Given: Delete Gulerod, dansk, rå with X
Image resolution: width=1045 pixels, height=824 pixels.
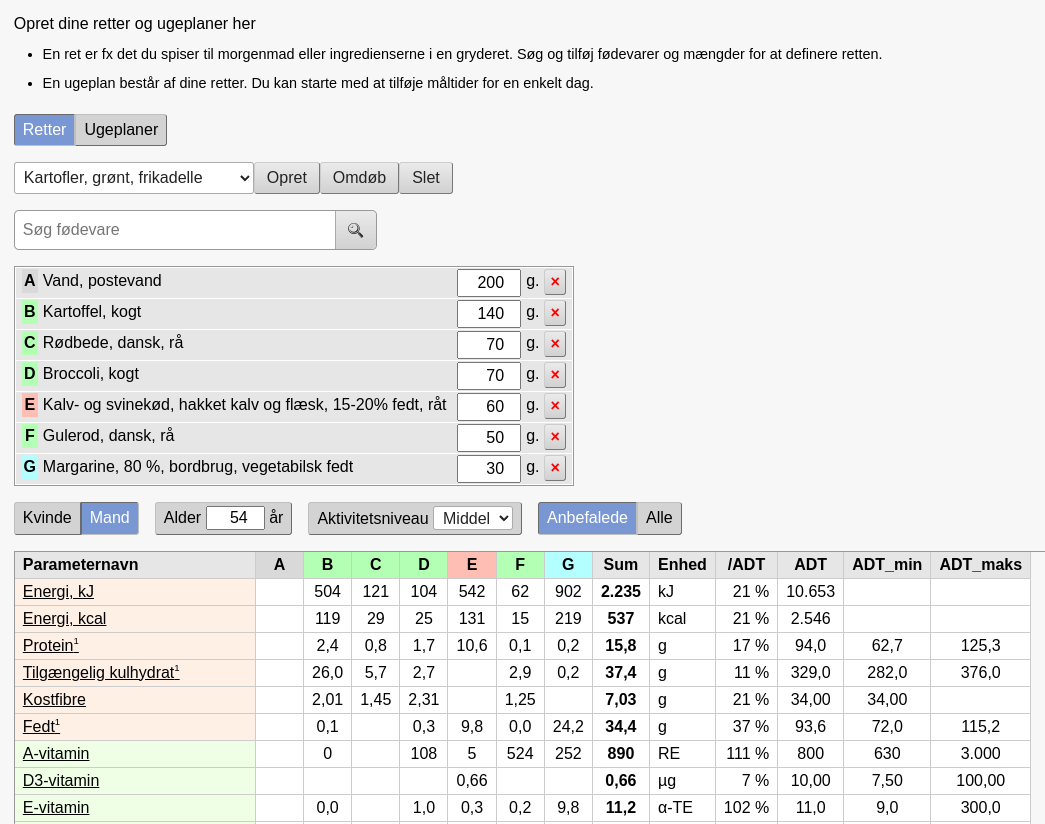Looking at the screenshot, I should [555, 437].
